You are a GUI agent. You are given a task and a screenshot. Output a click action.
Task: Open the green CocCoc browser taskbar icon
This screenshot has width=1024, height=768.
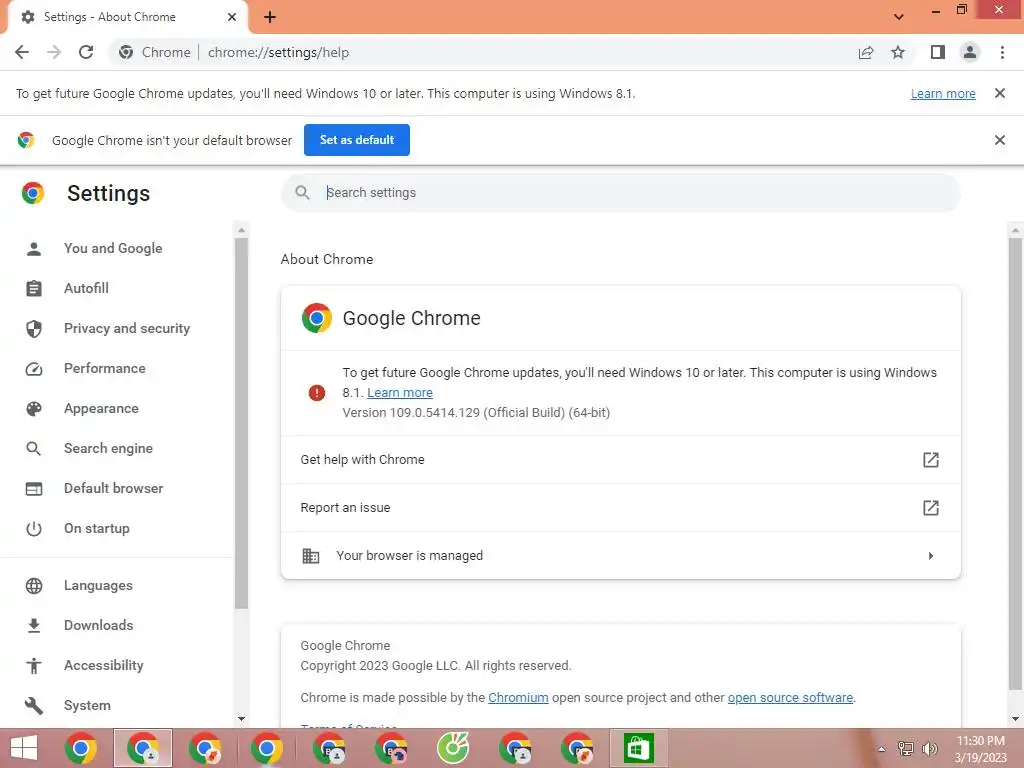click(x=453, y=748)
